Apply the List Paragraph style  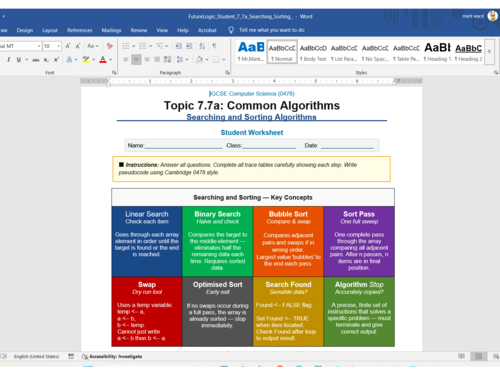click(x=344, y=52)
